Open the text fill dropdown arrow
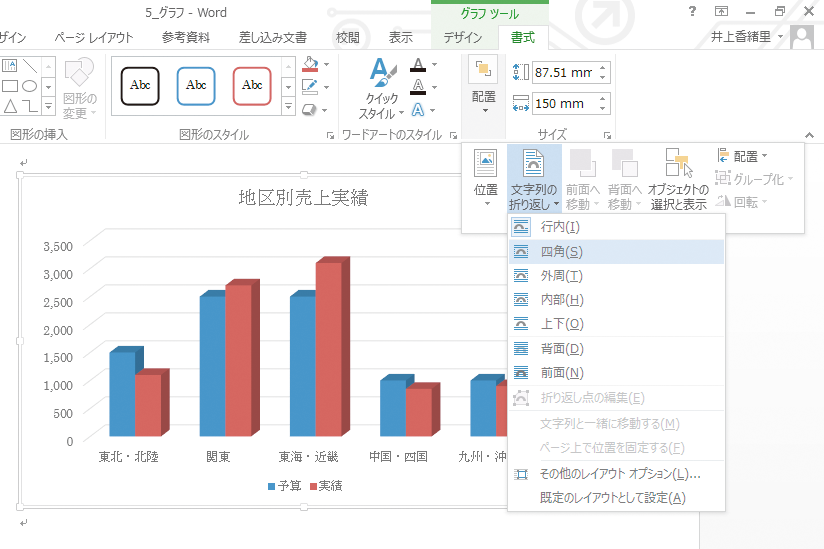Screen dimensions: 824x549 (x=435, y=64)
